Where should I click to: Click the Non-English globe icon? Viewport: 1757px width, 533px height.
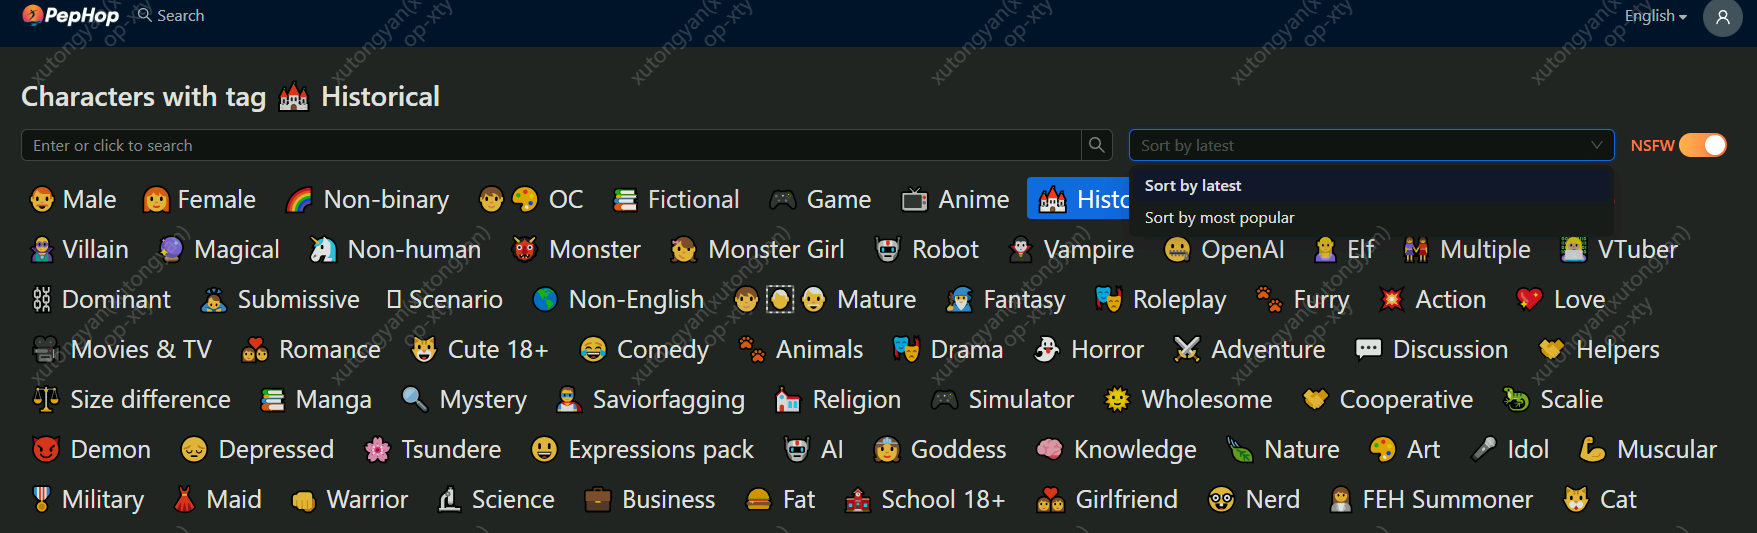[545, 299]
